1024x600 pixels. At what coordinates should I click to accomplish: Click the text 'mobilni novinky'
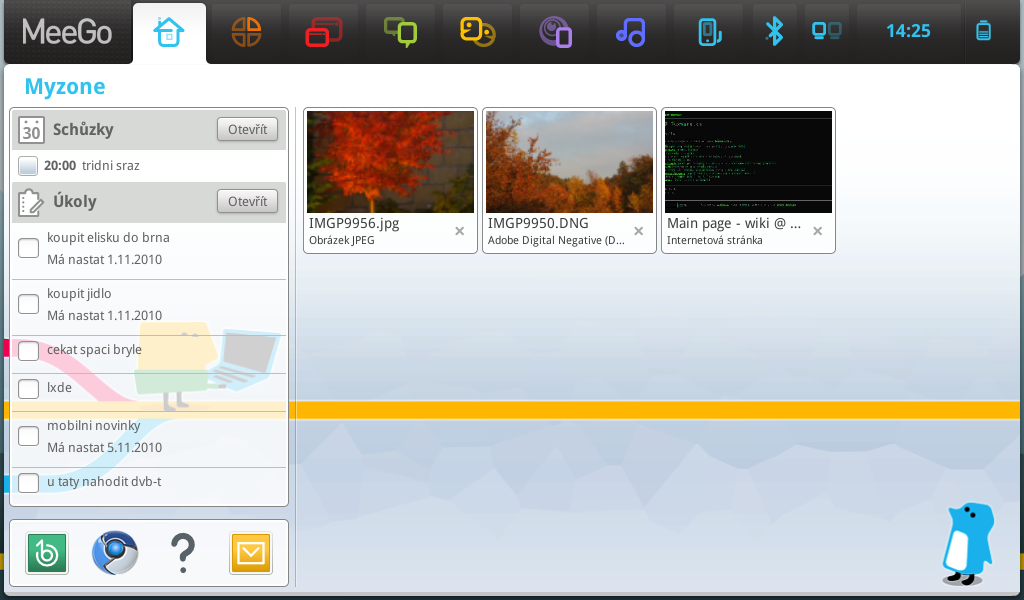(93, 426)
